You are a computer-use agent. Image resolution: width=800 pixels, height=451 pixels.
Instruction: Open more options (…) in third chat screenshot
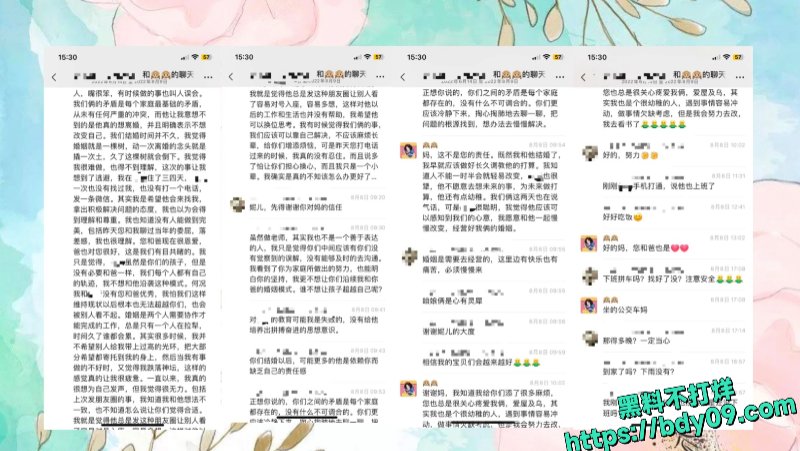560,77
